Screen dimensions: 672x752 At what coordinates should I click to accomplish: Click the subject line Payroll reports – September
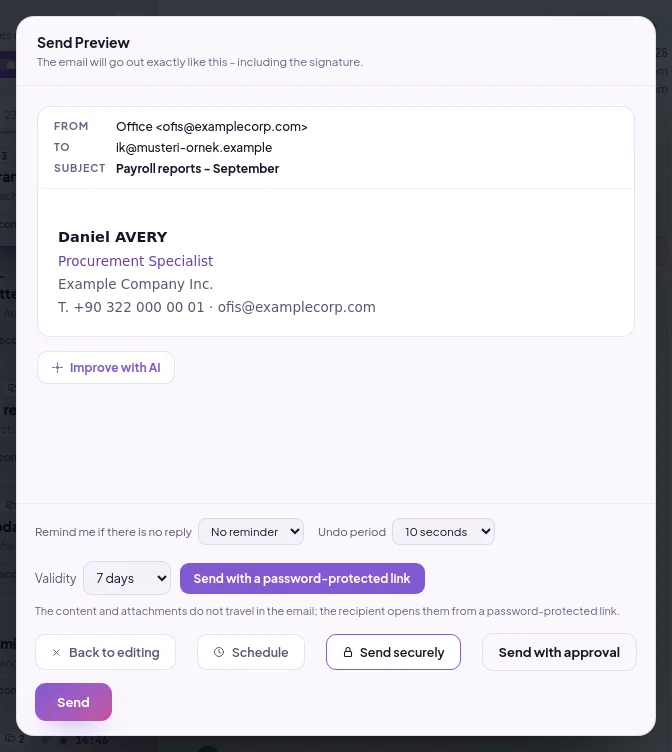(198, 169)
